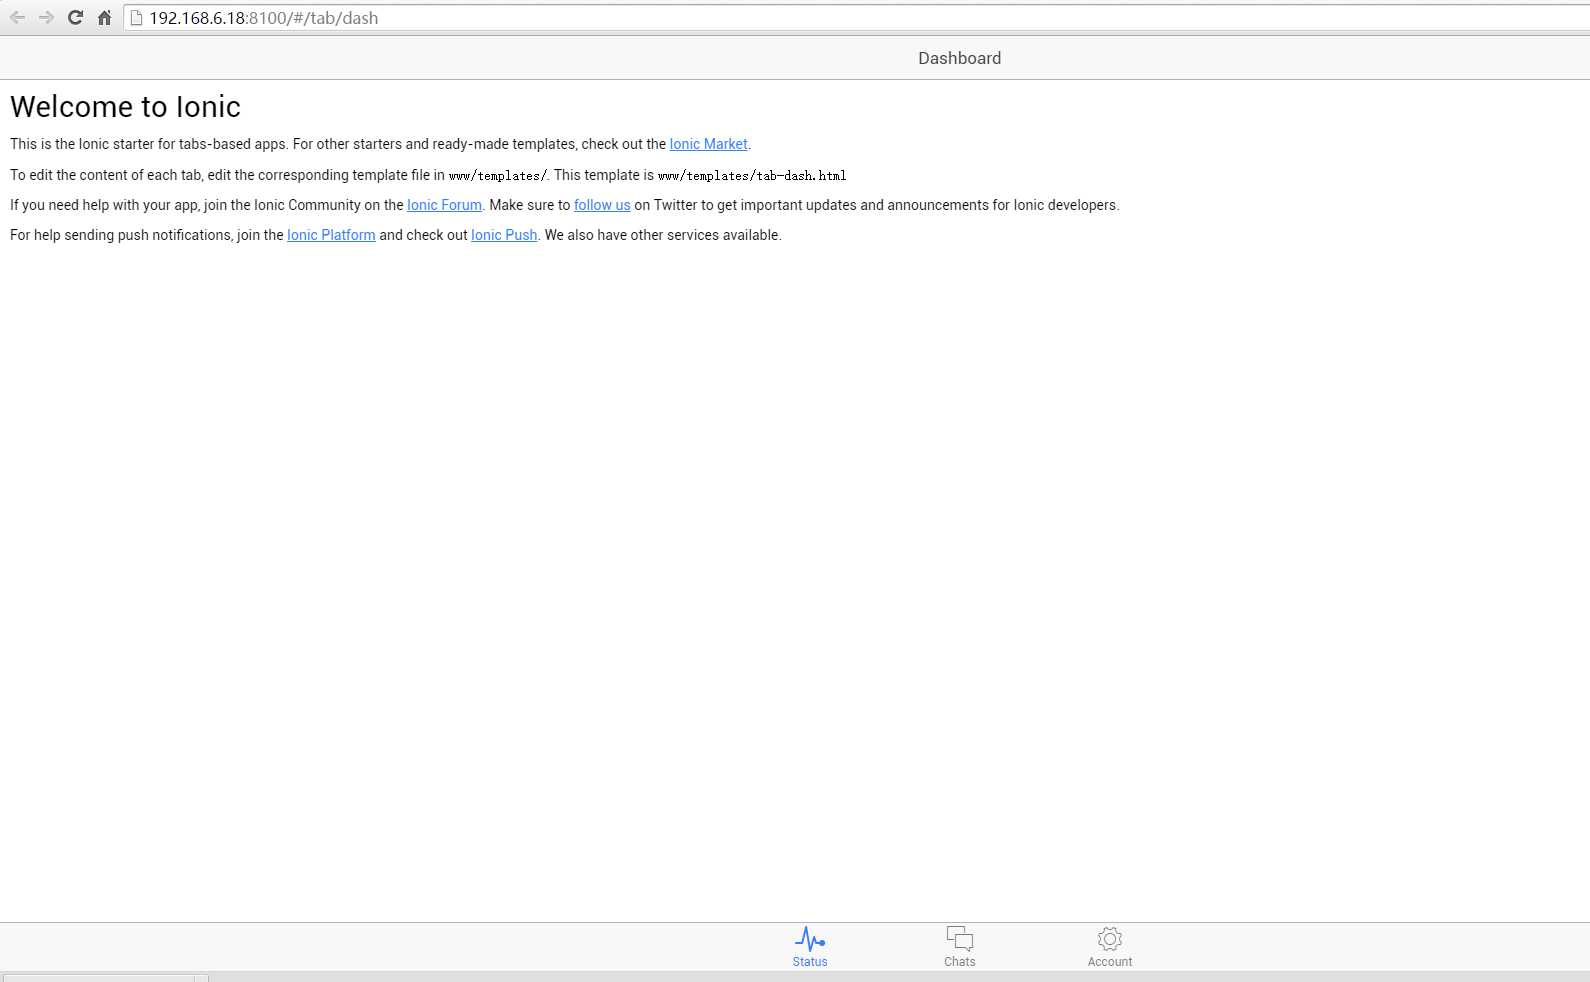Go back using the browser back arrow
This screenshot has width=1590, height=982.
coord(17,18)
